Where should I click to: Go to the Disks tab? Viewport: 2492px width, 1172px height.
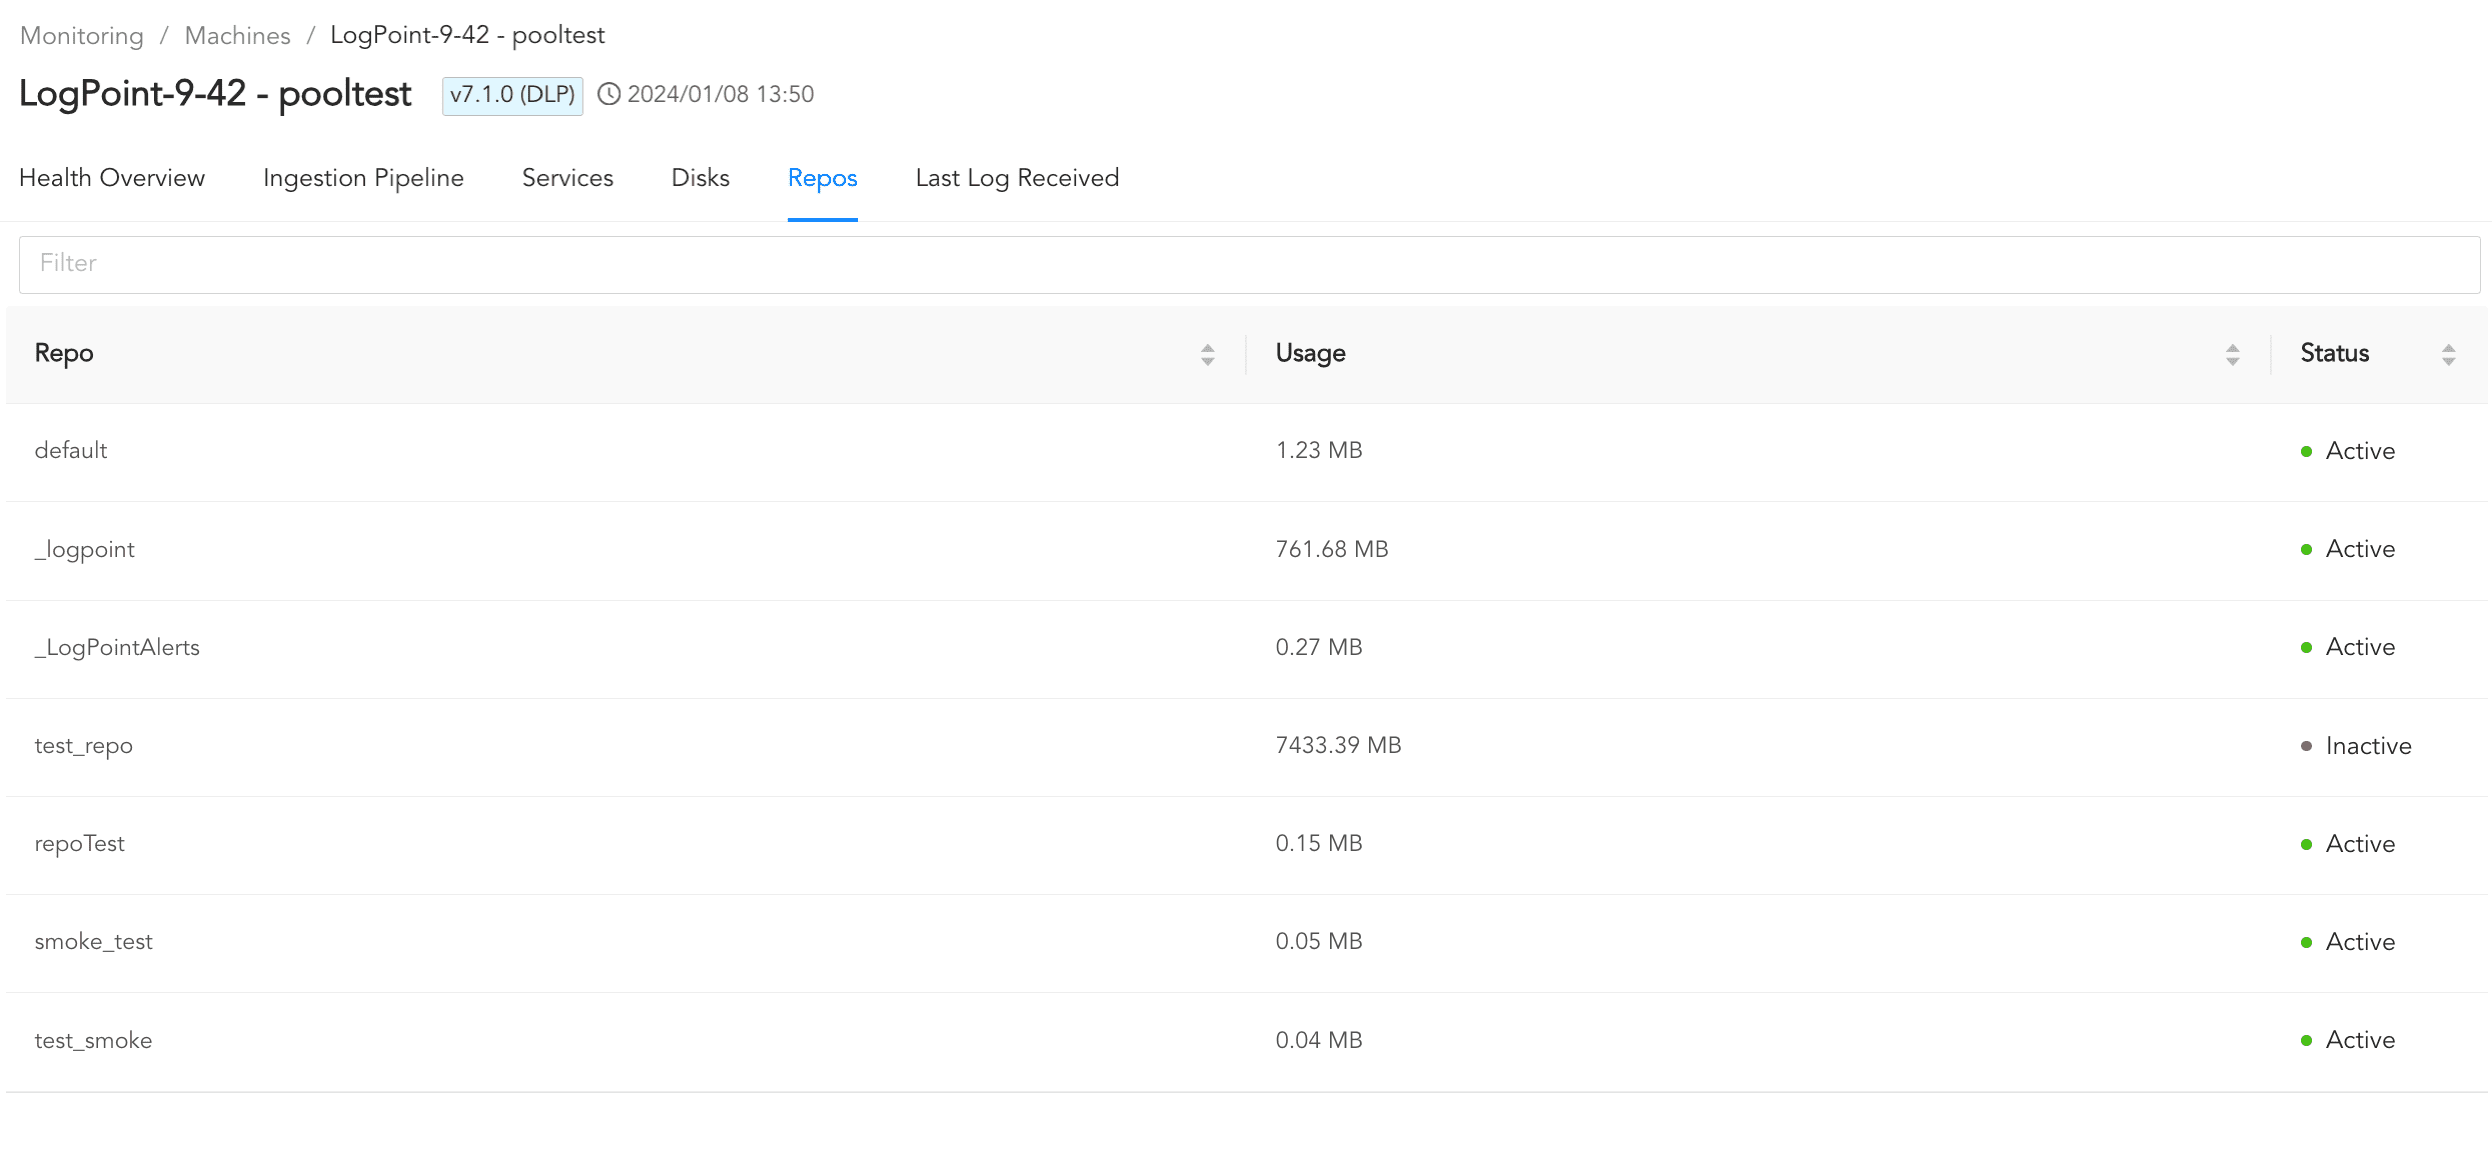700,178
